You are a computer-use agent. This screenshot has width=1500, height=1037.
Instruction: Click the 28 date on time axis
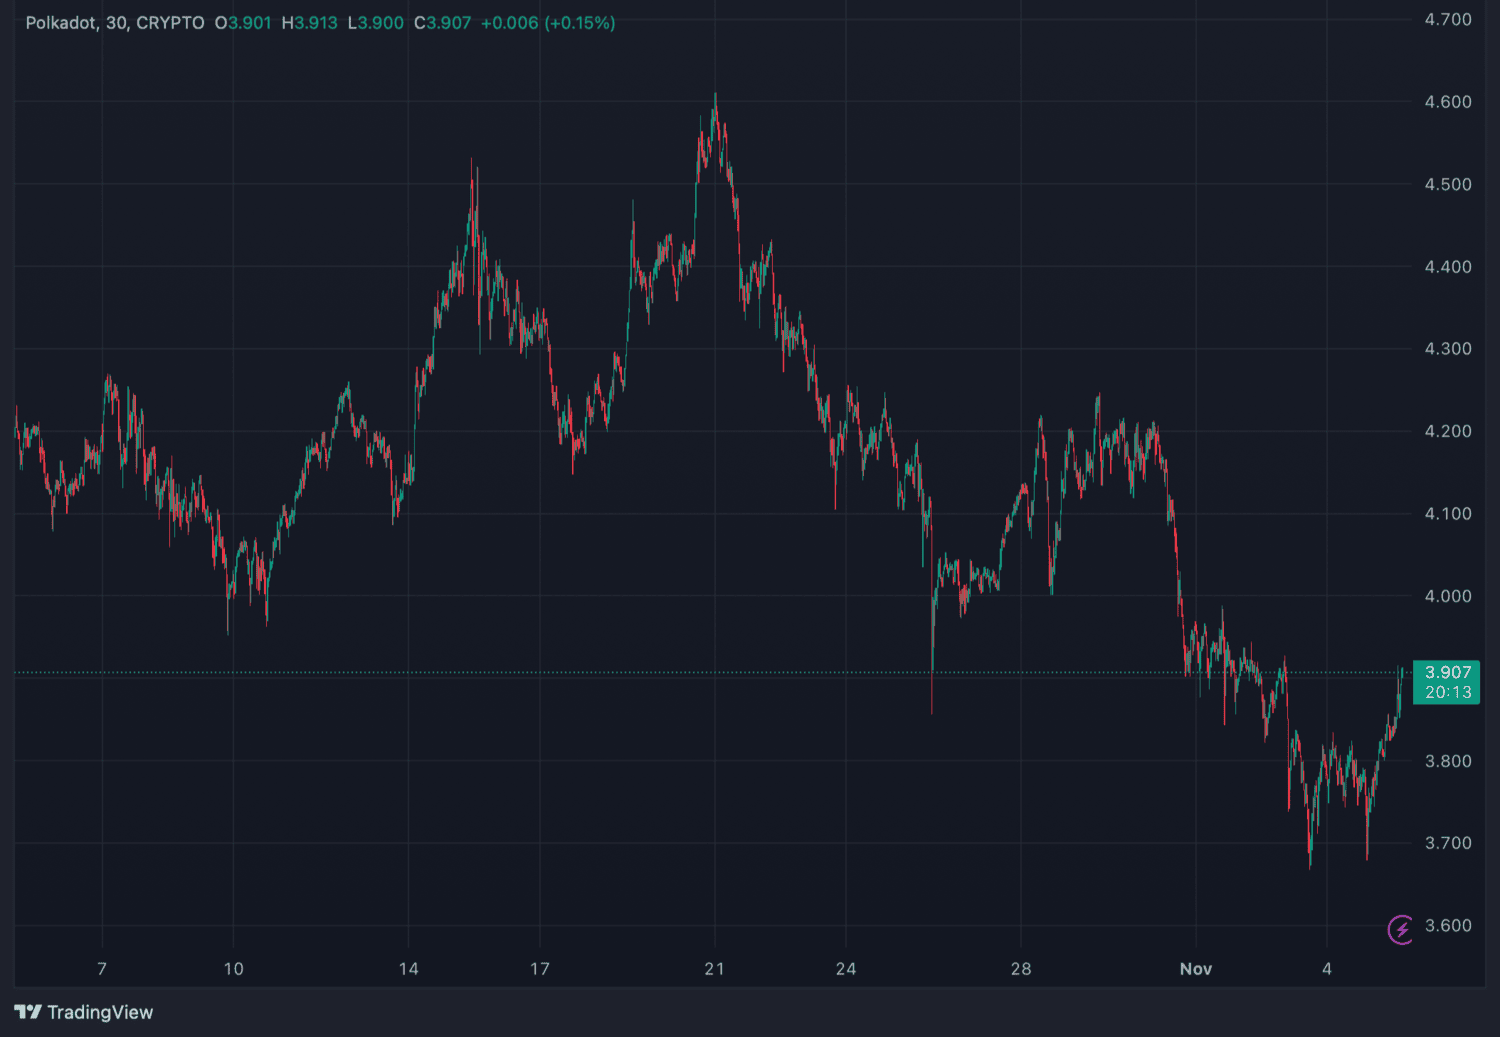pyautogui.click(x=1020, y=968)
